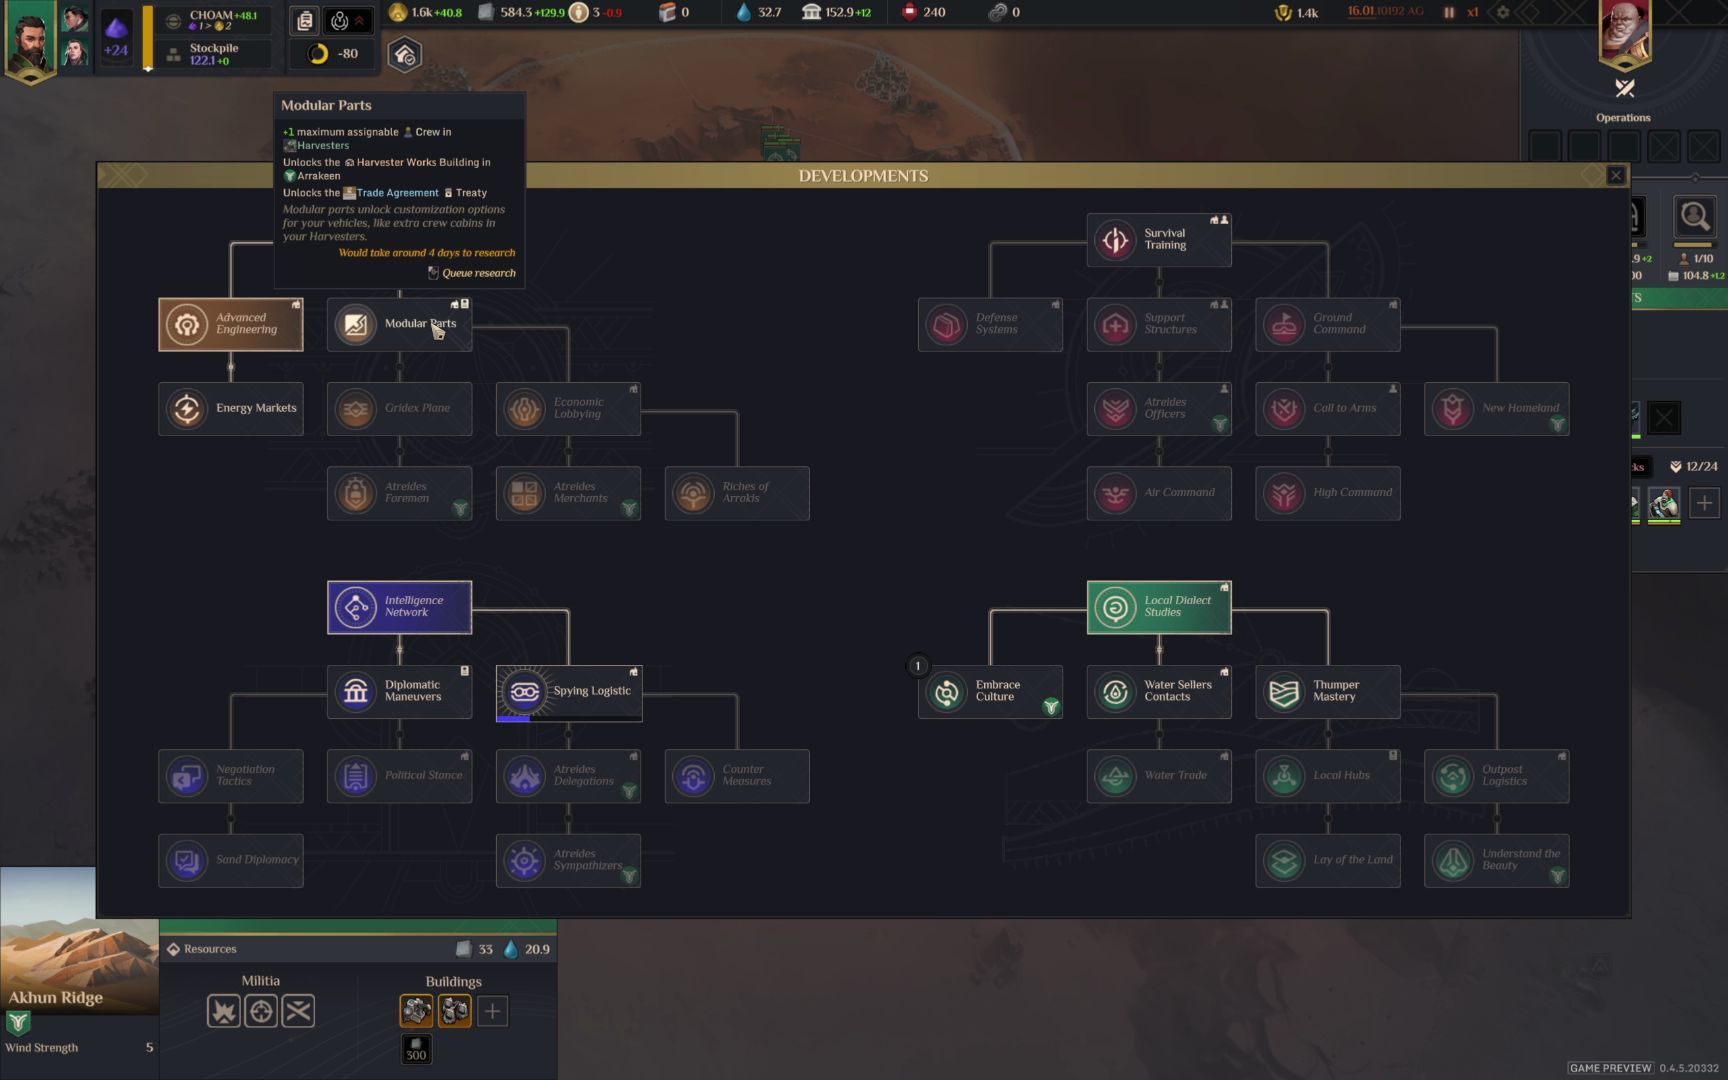Screen dimensions: 1728x1080
Task: Select the Counter Measures icon
Action: 693,776
